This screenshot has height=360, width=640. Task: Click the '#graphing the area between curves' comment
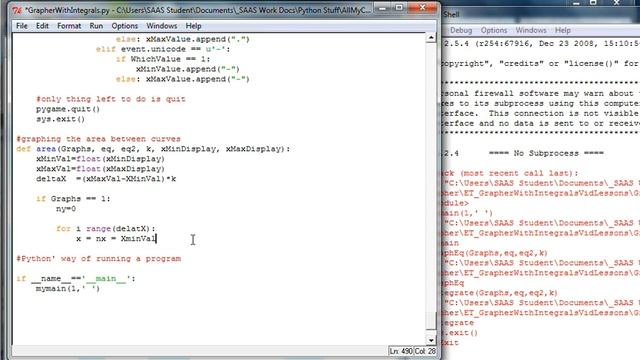[x=98, y=139]
